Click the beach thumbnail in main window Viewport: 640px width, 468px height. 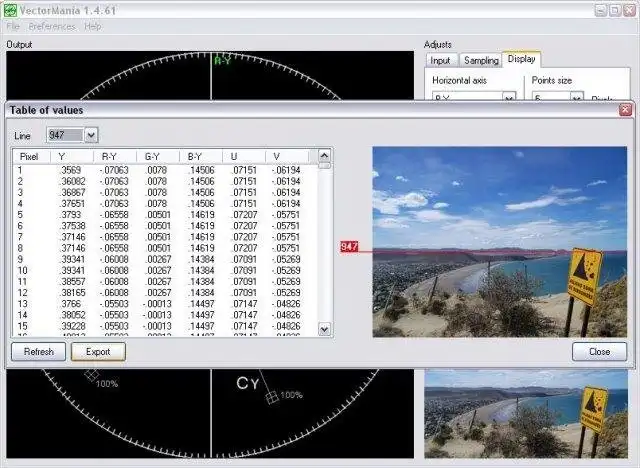(526, 414)
